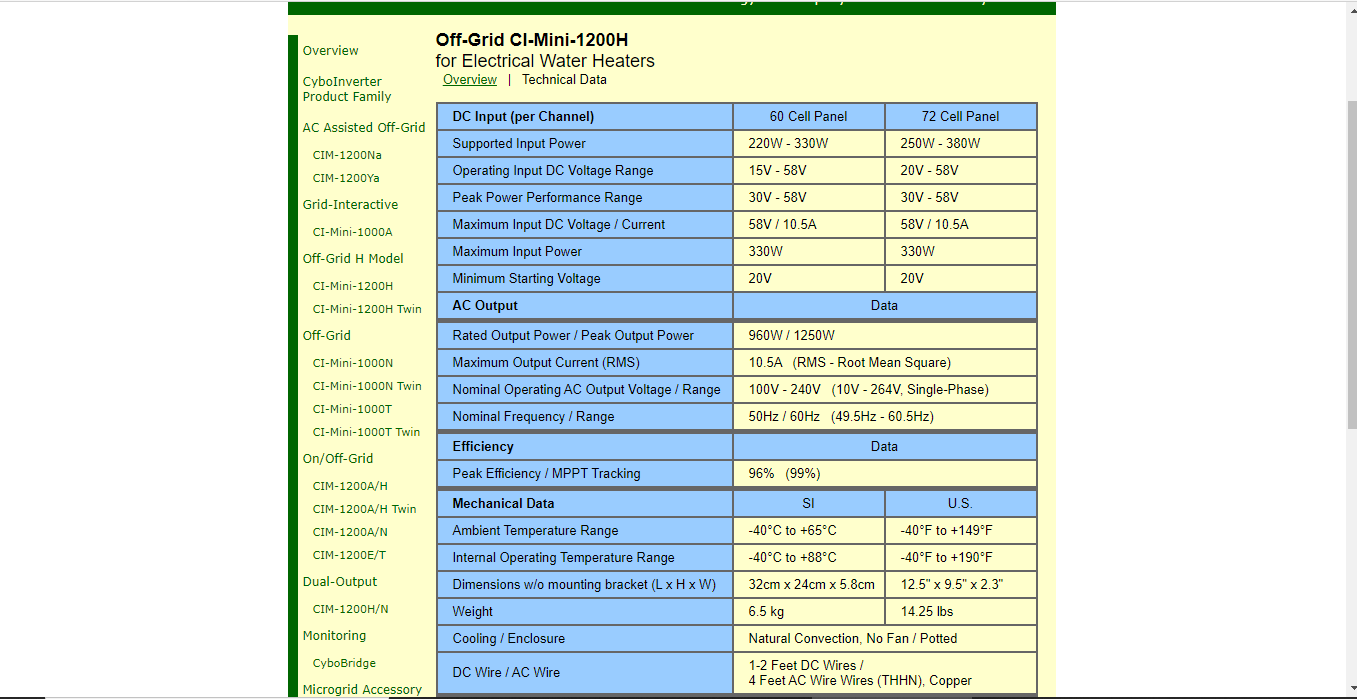The image size is (1357, 699).
Task: Click the 'DC Input (per Channel)' header cell
Action: (585, 116)
